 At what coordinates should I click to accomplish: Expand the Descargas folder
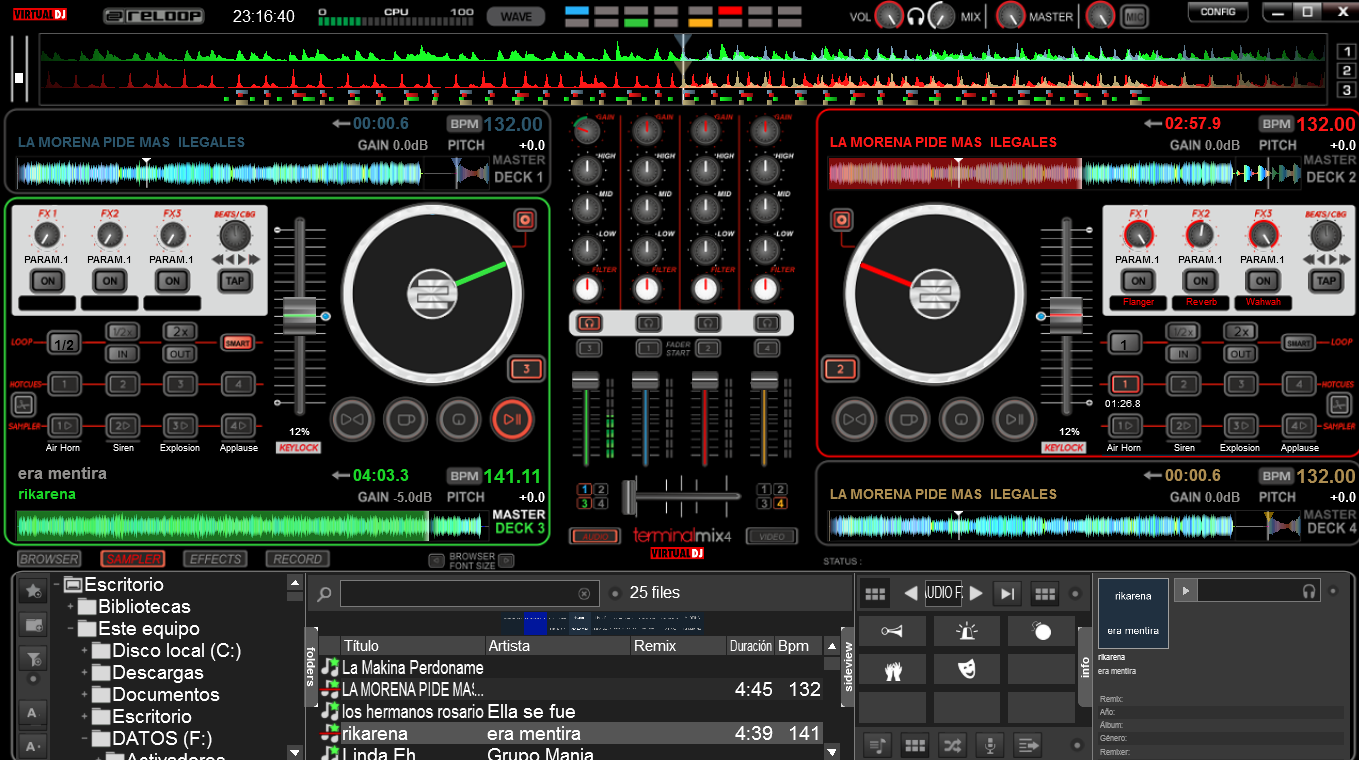(x=84, y=673)
